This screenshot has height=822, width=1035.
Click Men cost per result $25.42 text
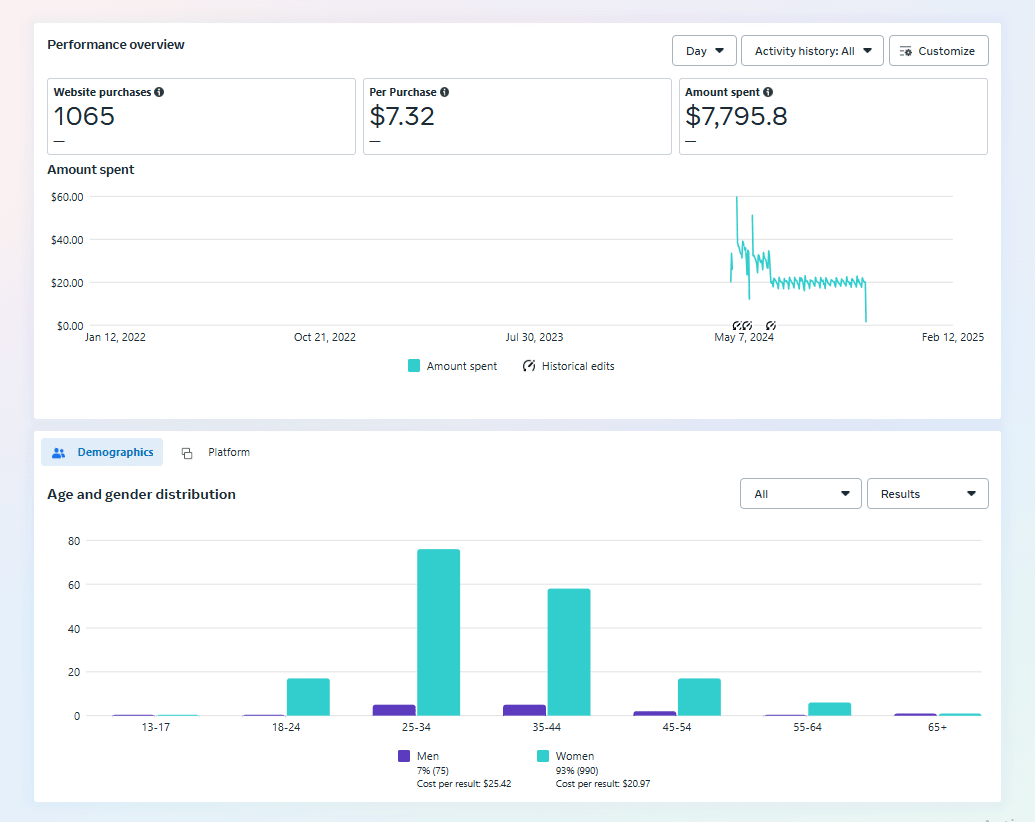tap(464, 784)
